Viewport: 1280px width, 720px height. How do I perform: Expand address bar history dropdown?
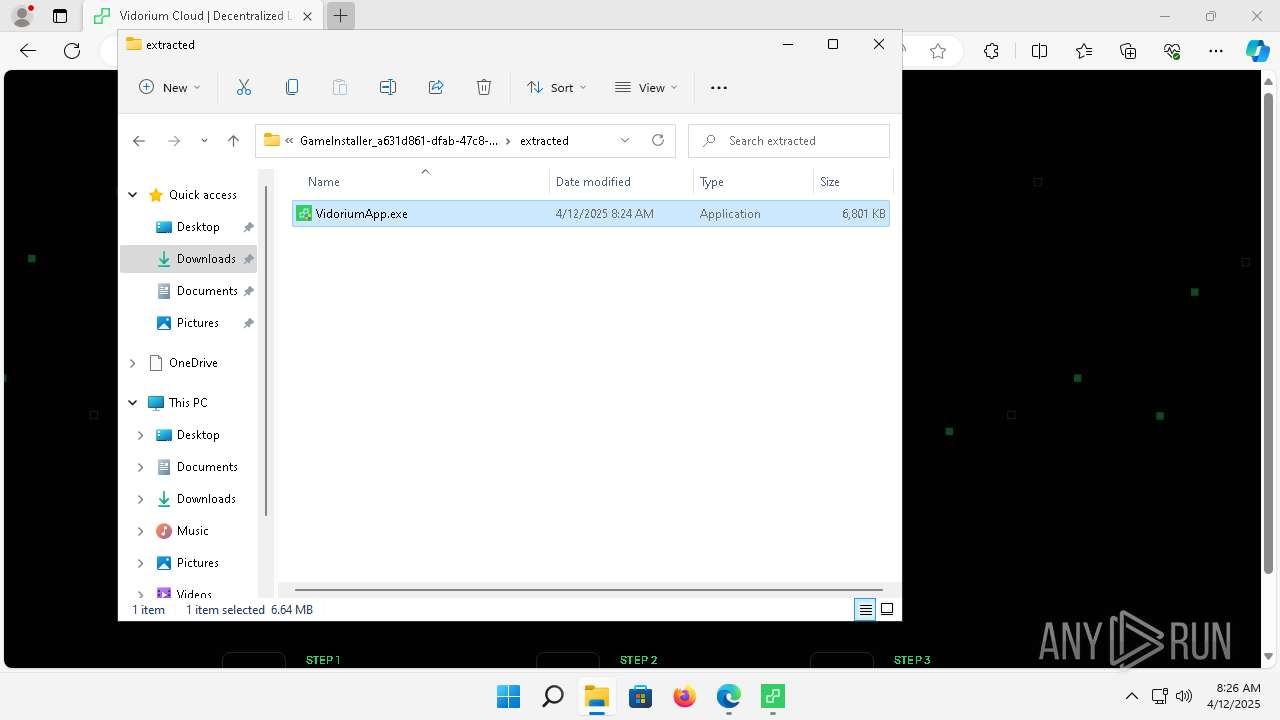coord(625,140)
